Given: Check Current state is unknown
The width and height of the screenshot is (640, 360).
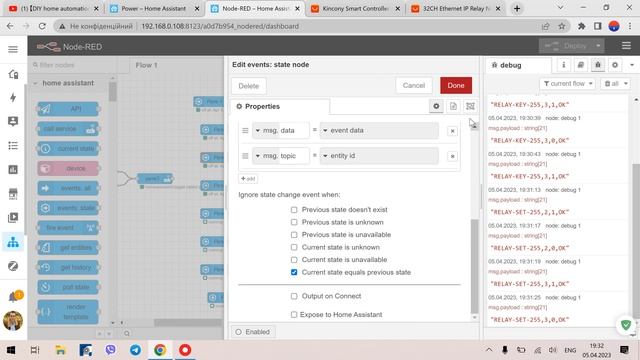Looking at the screenshot, I should [294, 247].
